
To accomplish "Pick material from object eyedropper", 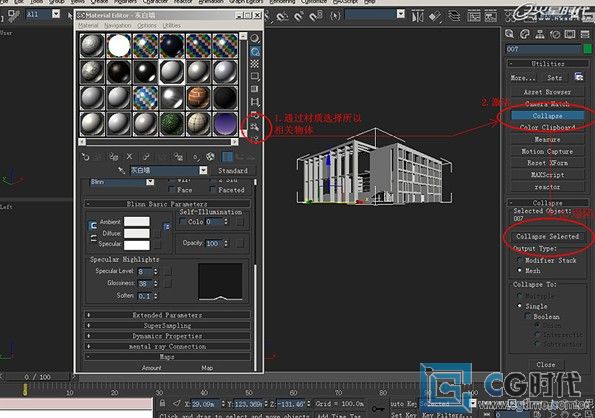I will 121,171.
